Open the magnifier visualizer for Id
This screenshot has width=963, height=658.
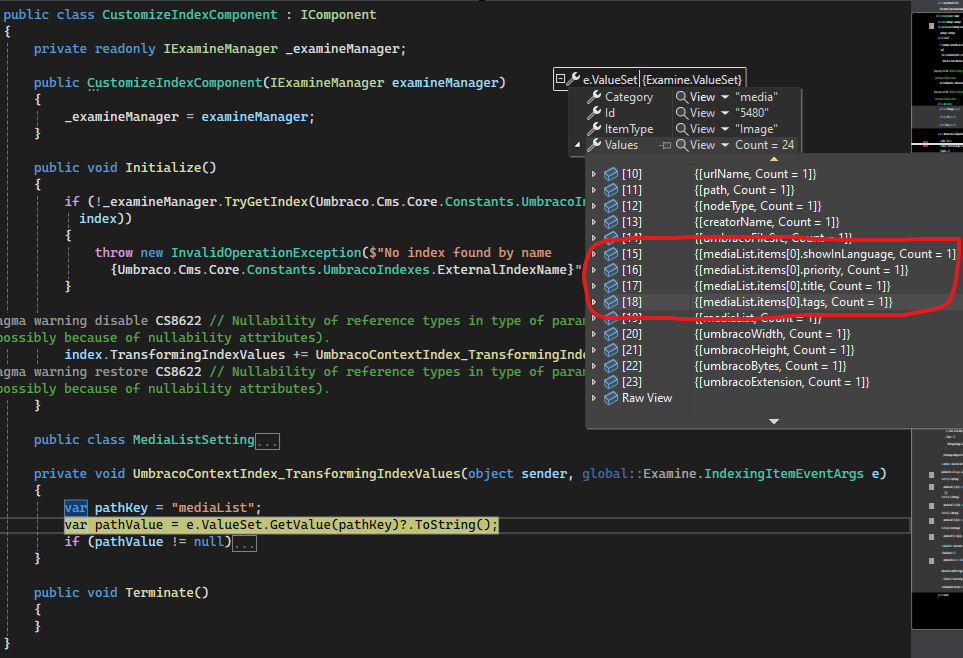click(681, 112)
